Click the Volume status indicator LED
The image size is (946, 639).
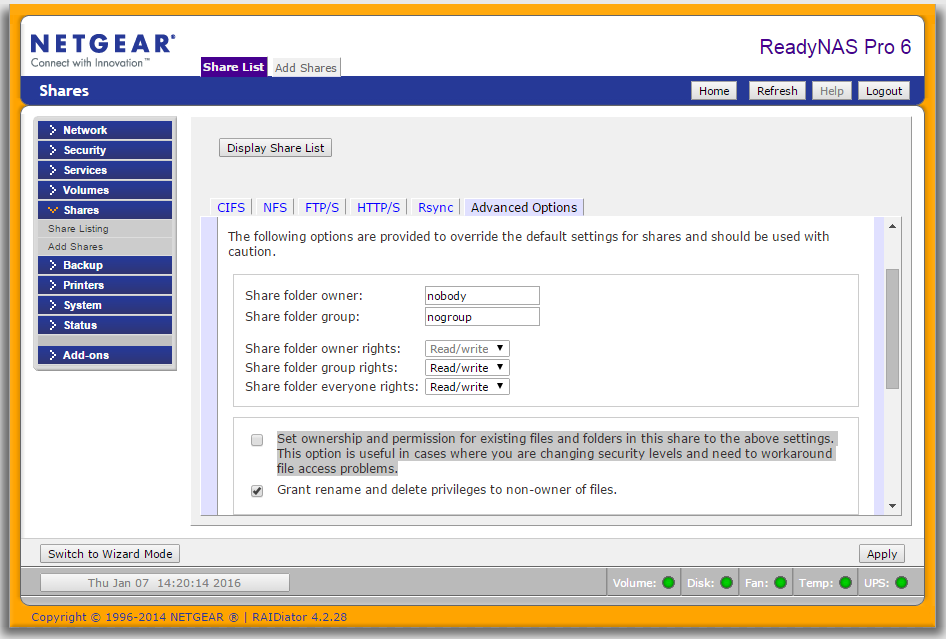(x=670, y=582)
